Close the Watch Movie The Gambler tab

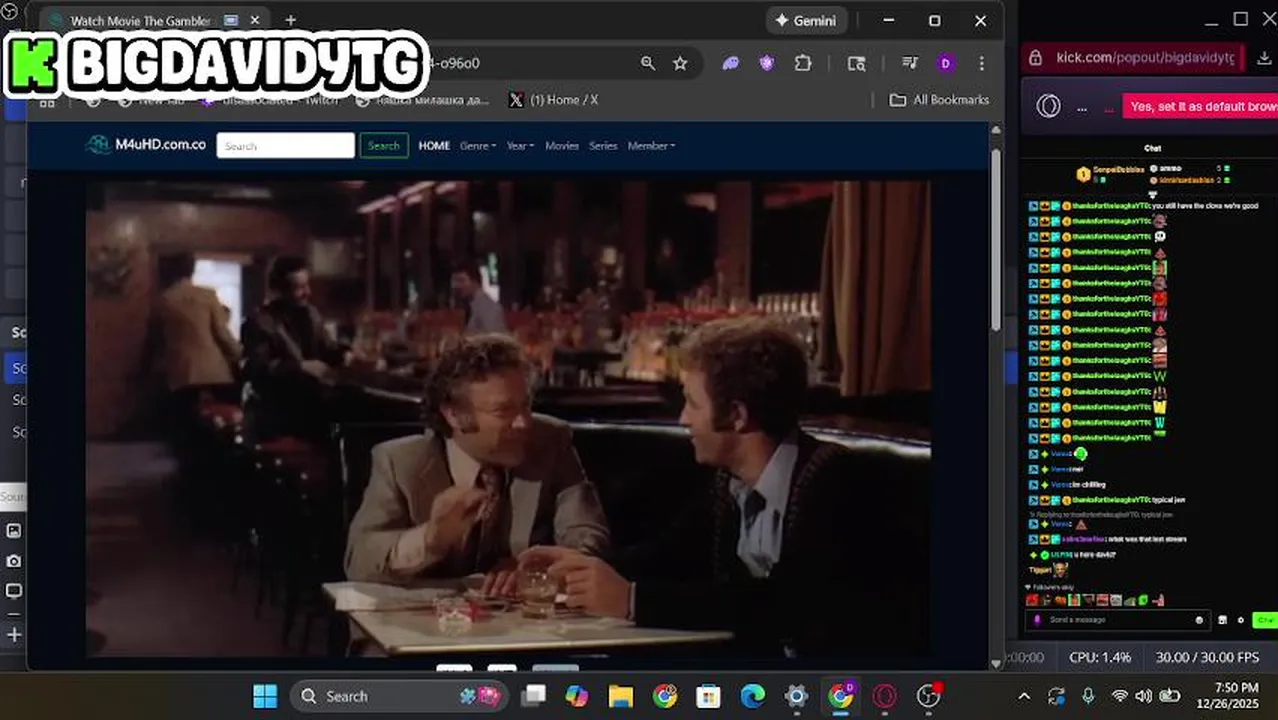point(255,21)
